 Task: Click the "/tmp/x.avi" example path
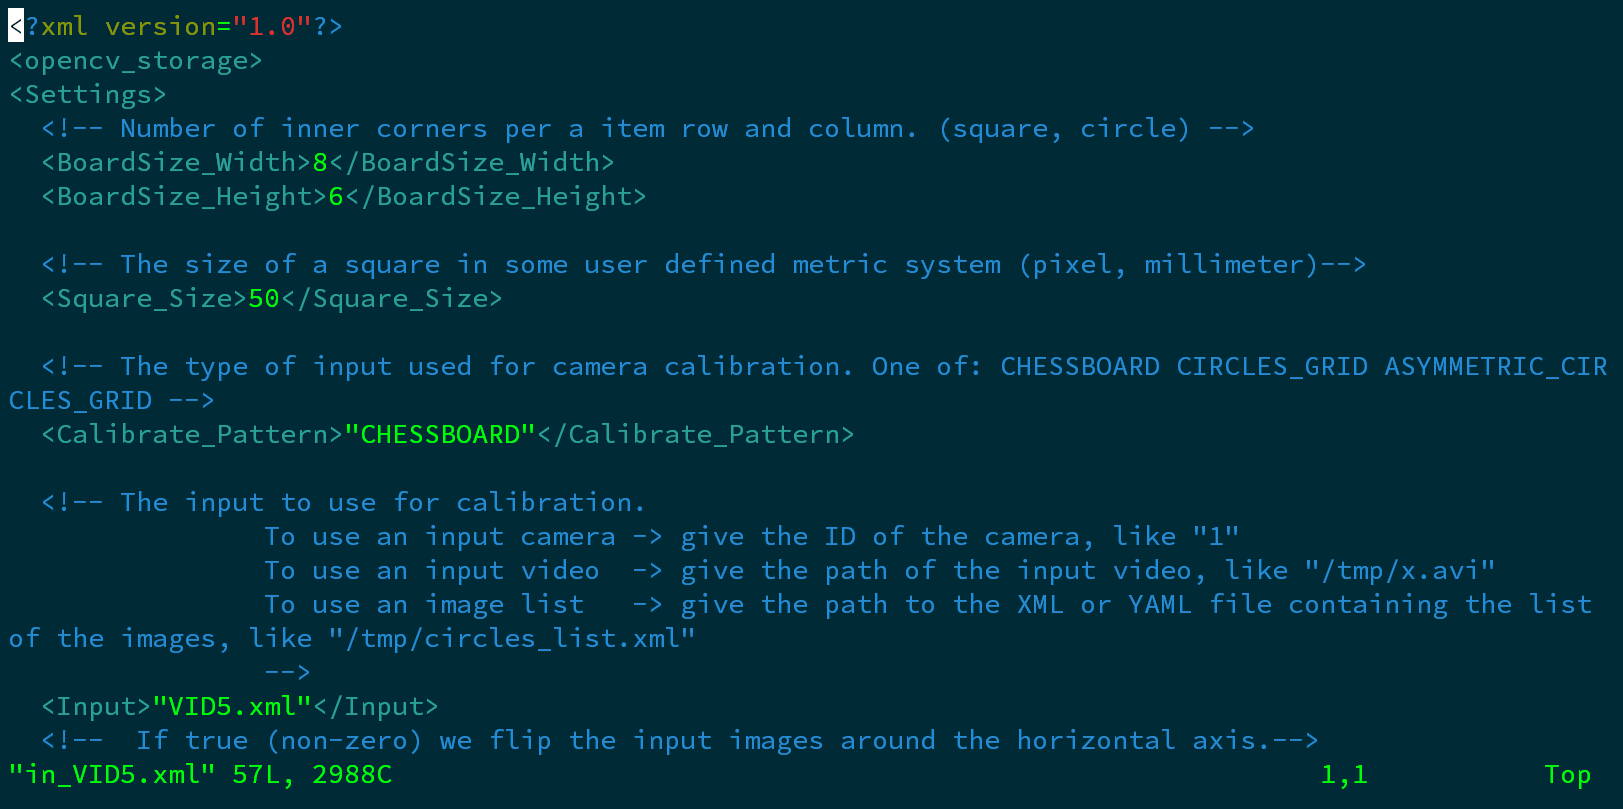coord(1399,571)
